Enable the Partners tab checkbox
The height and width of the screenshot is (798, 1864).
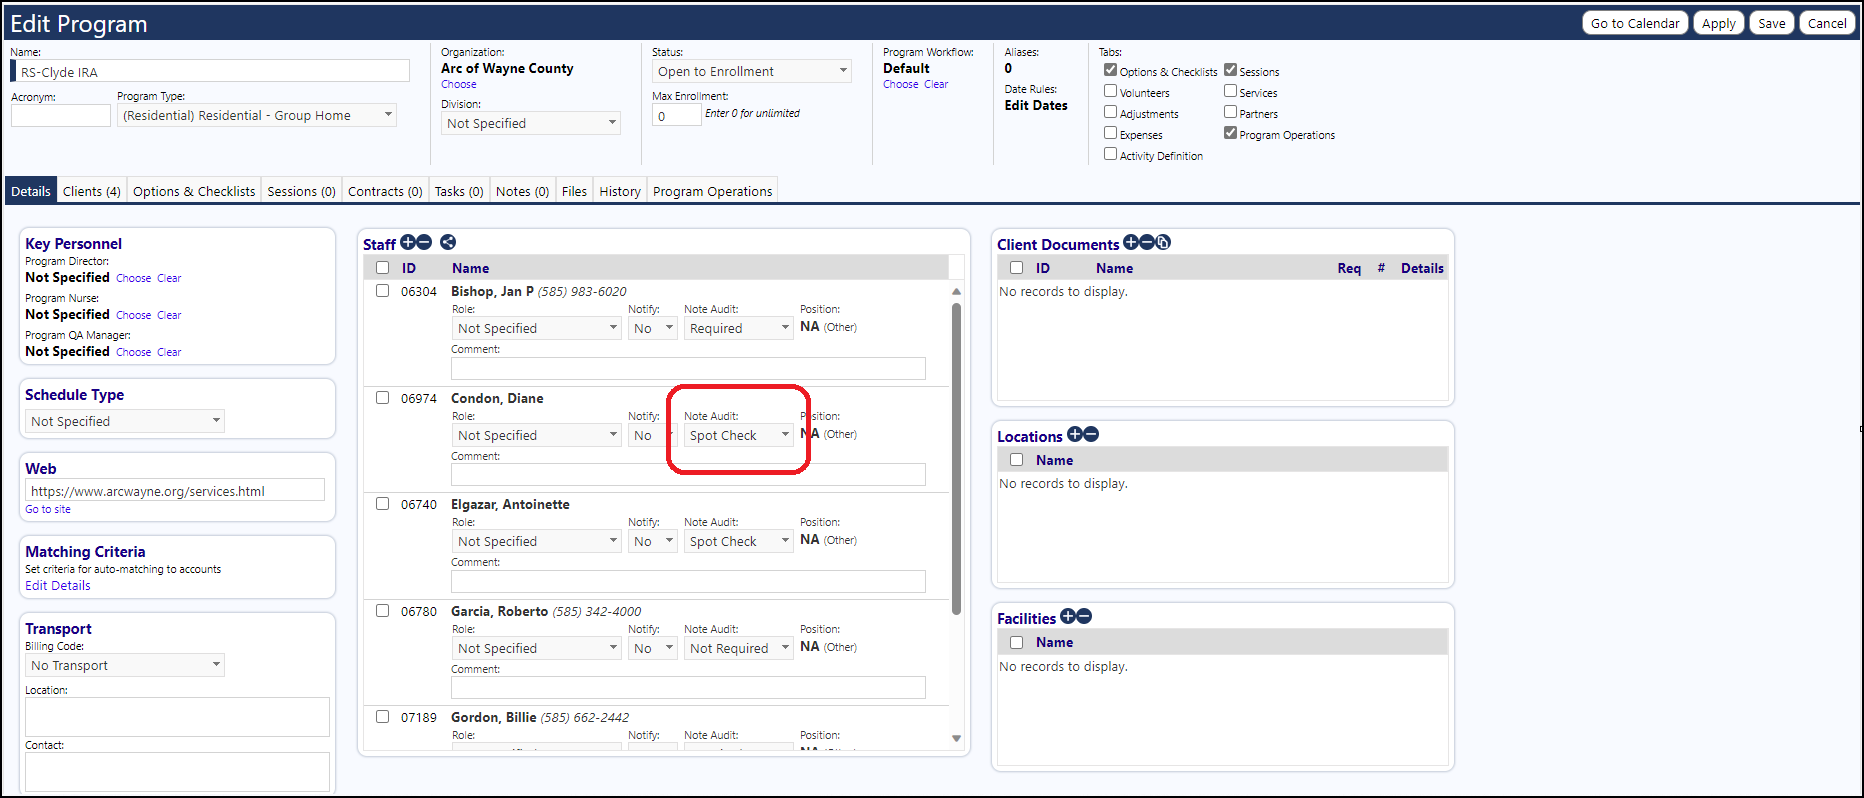coord(1230,112)
